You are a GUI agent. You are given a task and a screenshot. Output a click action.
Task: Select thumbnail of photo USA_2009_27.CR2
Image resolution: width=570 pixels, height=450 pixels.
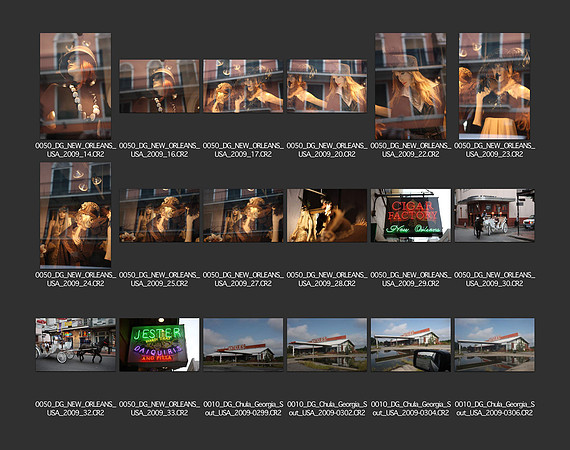pos(243,215)
